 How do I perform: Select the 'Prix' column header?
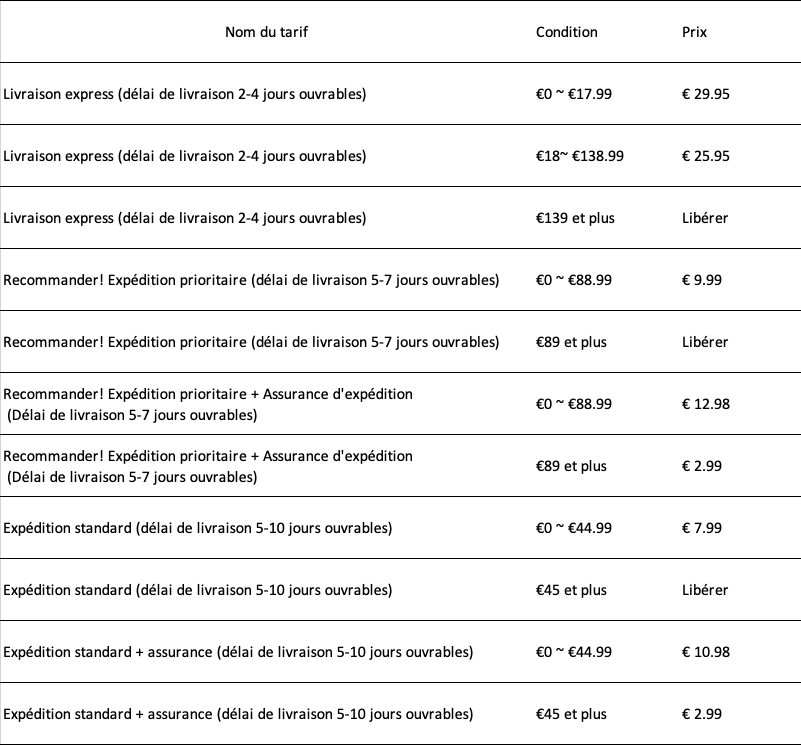pyautogui.click(x=694, y=32)
